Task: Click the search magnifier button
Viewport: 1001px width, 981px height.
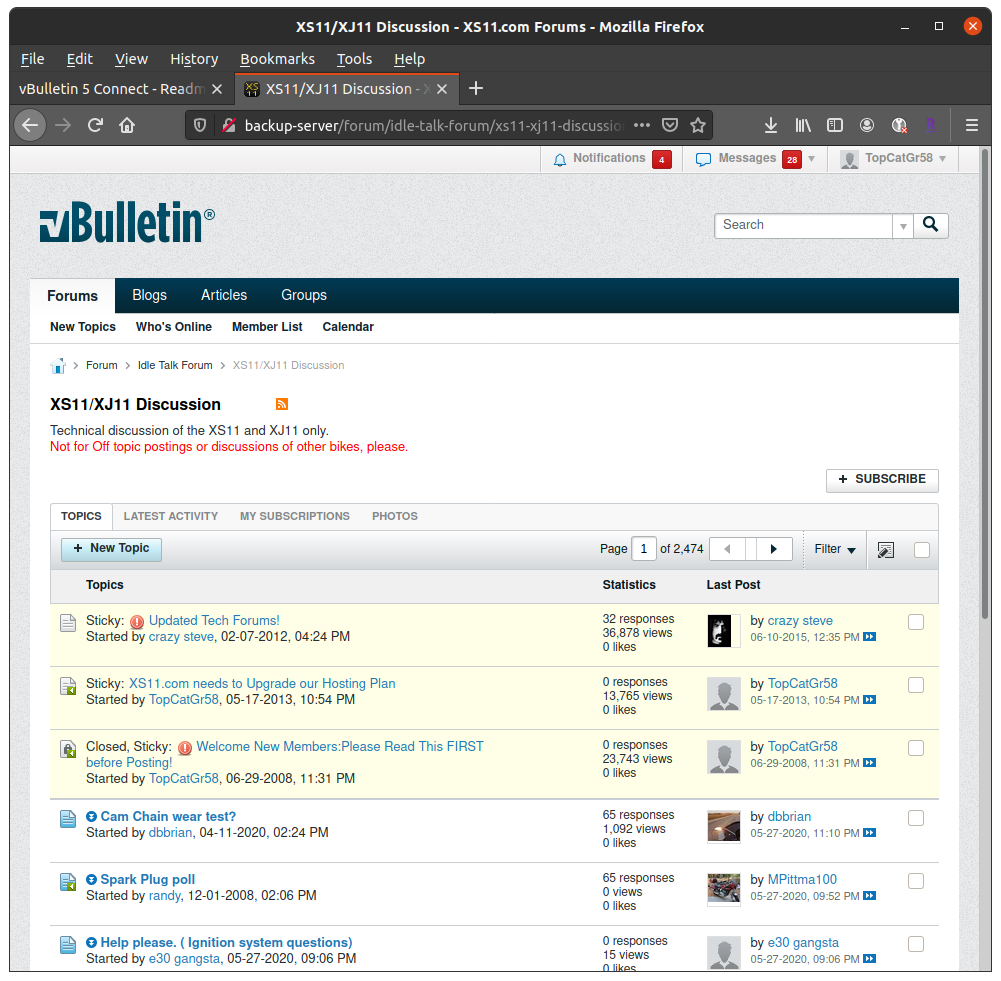Action: click(x=931, y=225)
